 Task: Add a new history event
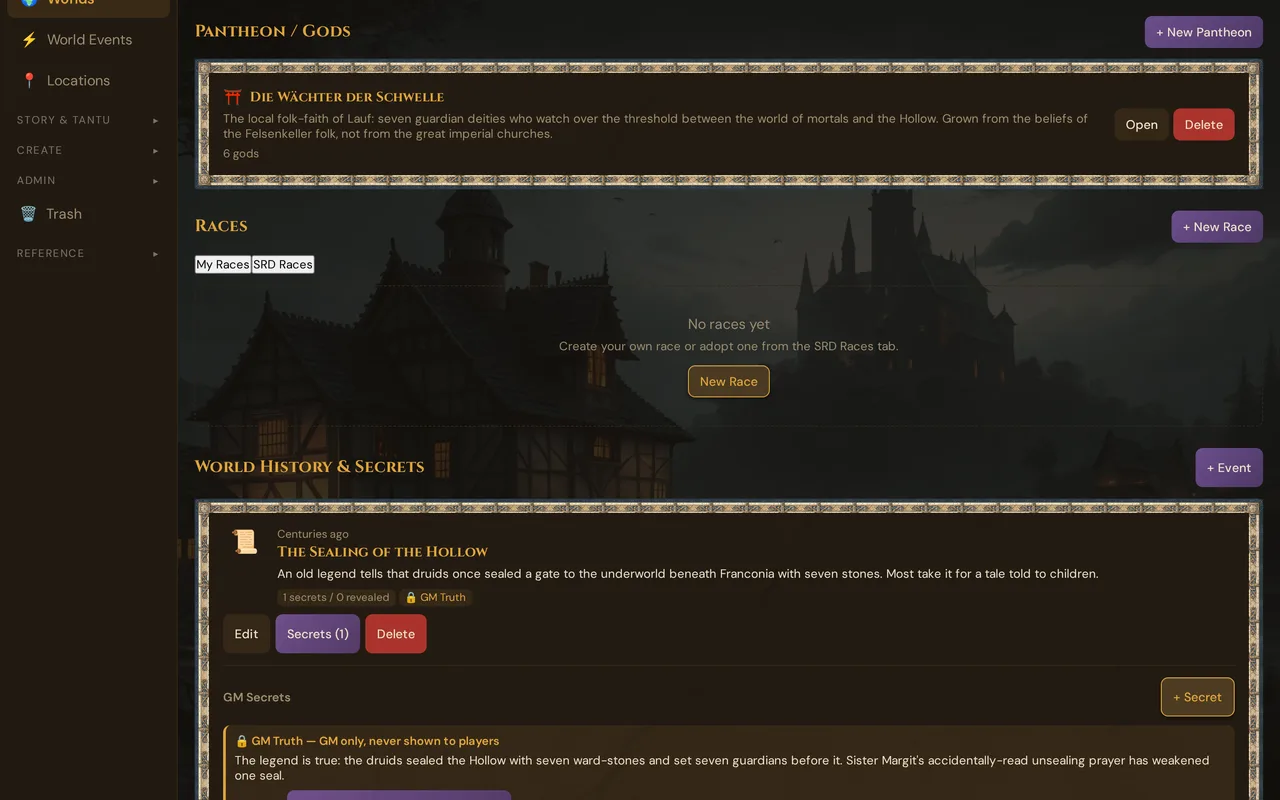[x=1229, y=468]
